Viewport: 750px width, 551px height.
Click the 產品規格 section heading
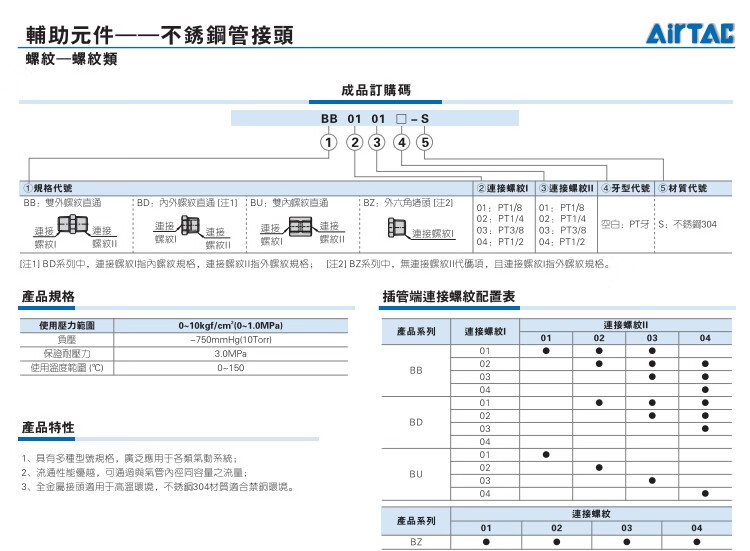(48, 297)
